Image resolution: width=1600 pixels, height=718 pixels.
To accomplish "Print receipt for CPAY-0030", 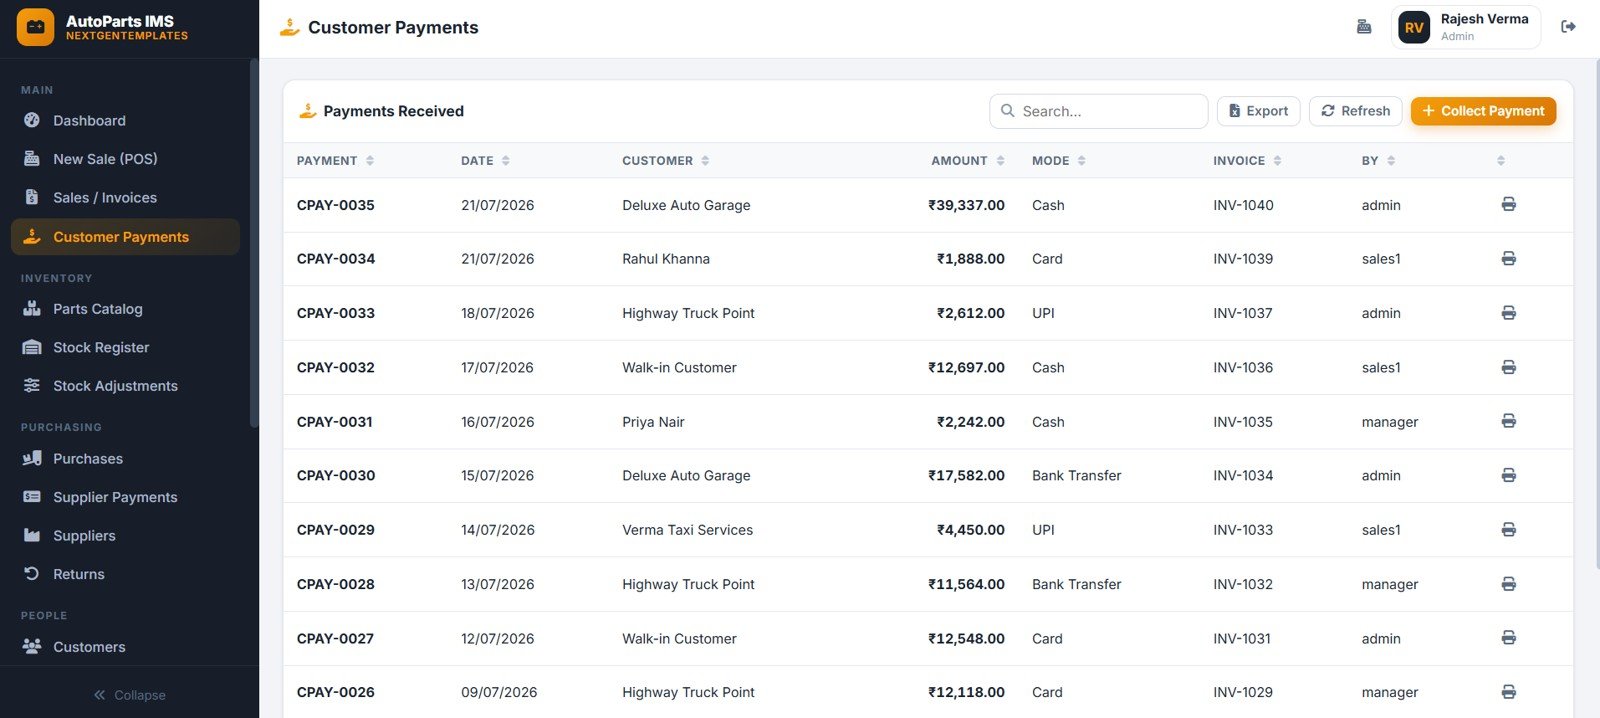I will 1508,475.
